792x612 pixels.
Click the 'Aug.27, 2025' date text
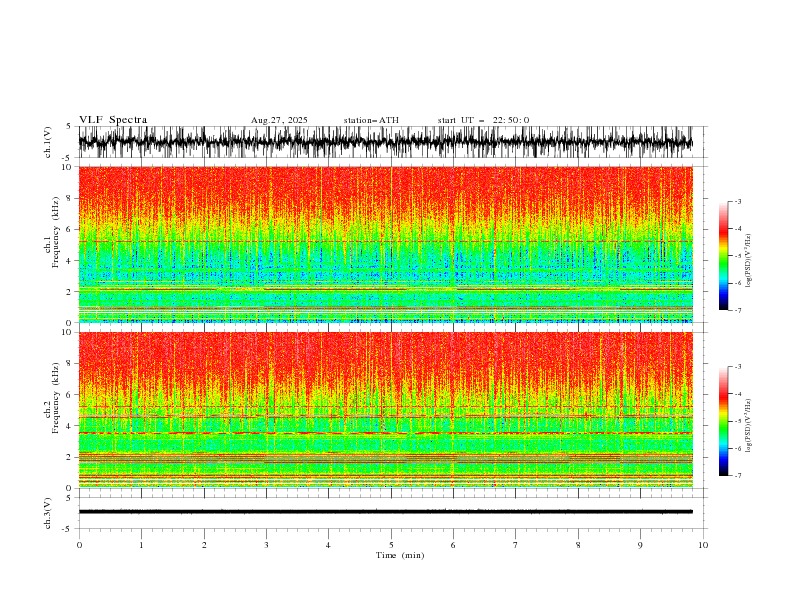[x=279, y=120]
